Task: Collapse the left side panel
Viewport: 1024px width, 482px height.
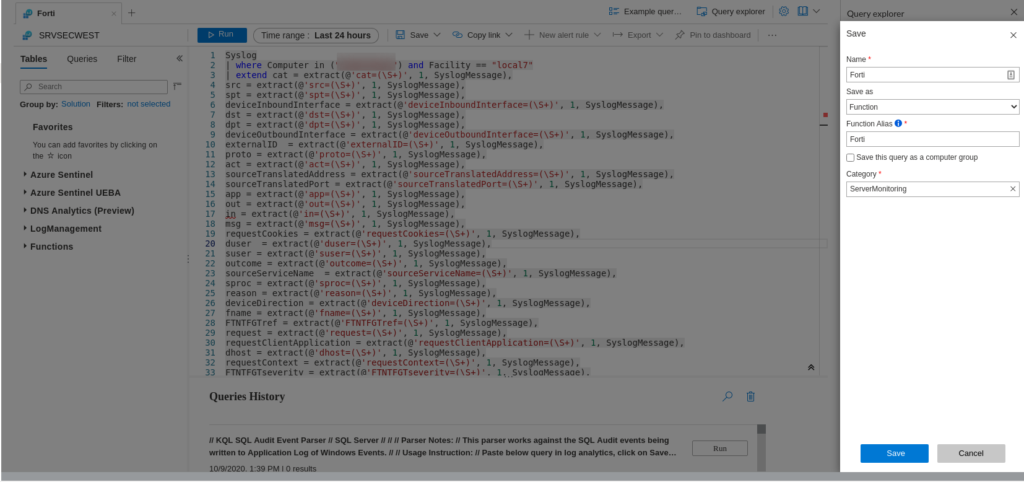Action: coord(180,59)
